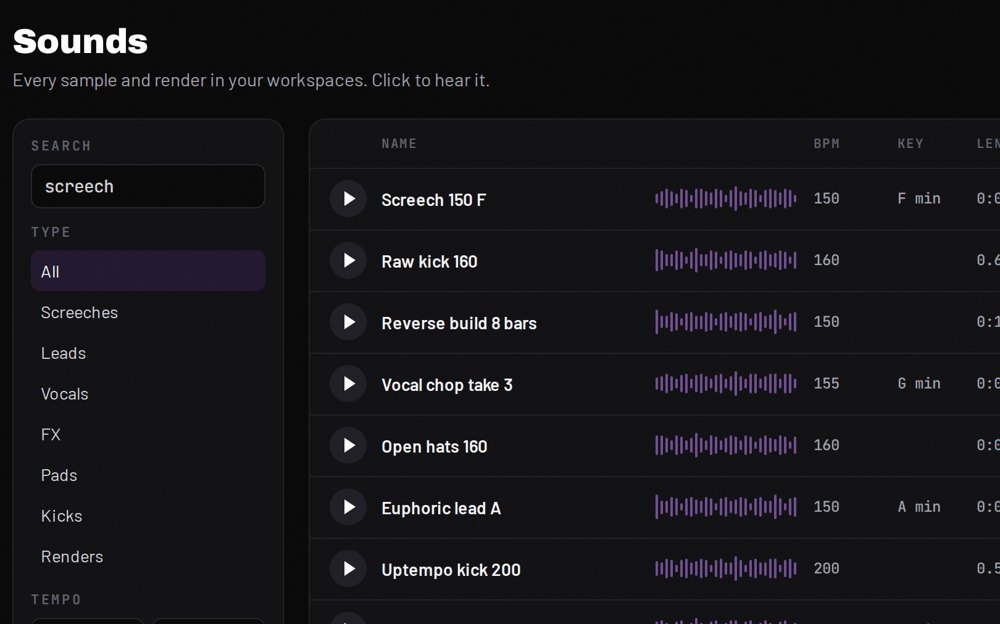Play Reverse build 8 bars sound
Image resolution: width=1000 pixels, height=624 pixels.
(x=348, y=322)
